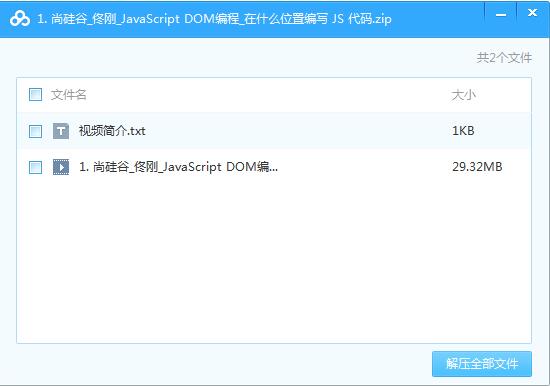550x386 pixels.
Task: Click the Baidu cloud logo icon
Action: tap(20, 18)
